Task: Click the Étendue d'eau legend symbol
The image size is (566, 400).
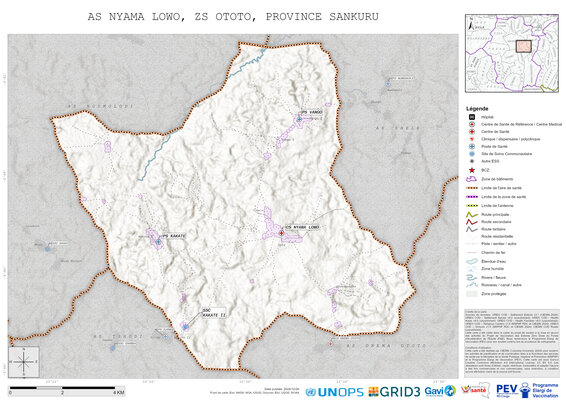Action: 472,261
